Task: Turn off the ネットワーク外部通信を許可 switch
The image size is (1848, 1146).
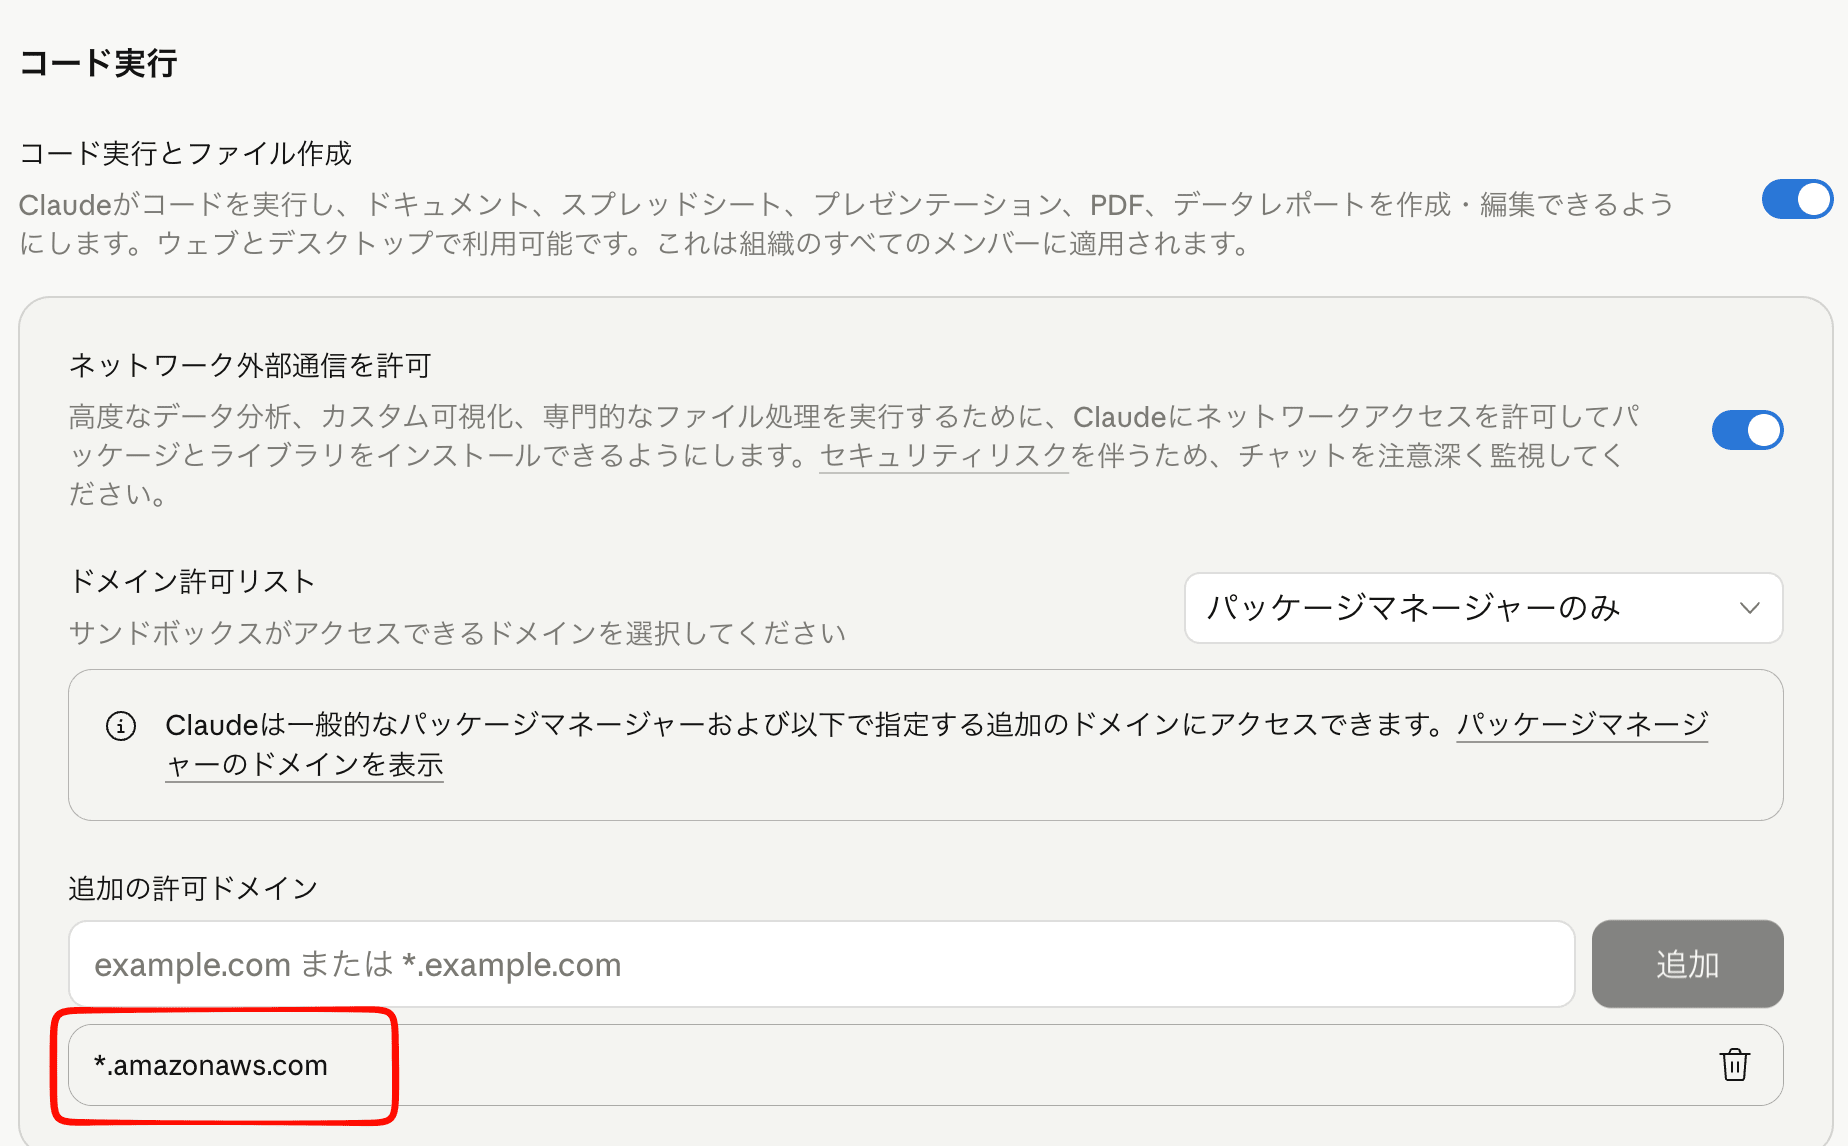Action: (x=1747, y=430)
